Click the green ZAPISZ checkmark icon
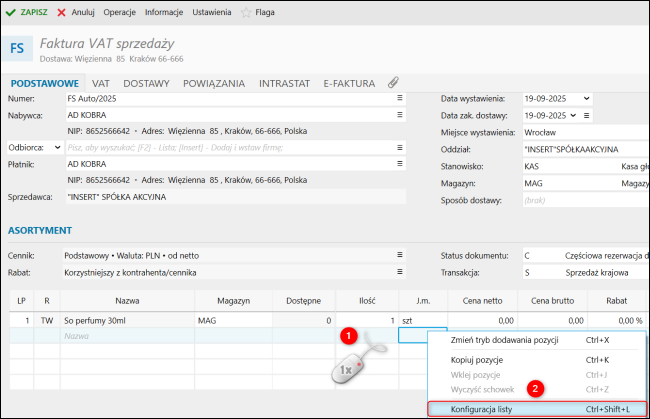Image resolution: width=650 pixels, height=419 pixels. click(11, 12)
